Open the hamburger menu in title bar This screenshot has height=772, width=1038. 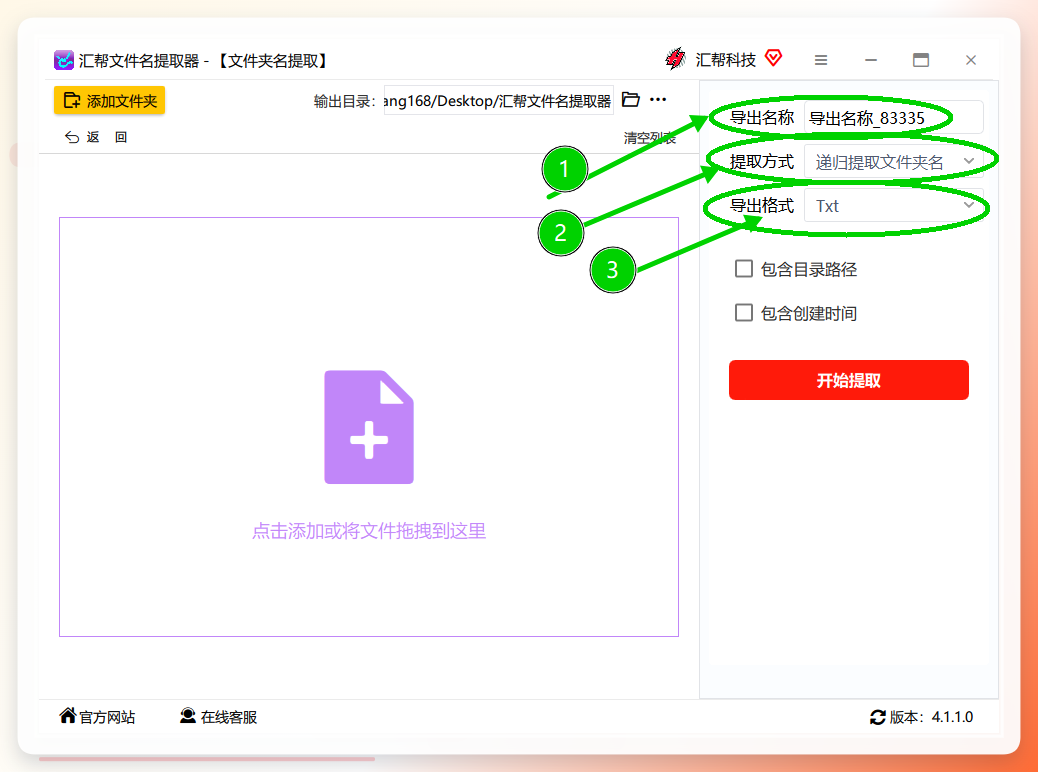(821, 60)
